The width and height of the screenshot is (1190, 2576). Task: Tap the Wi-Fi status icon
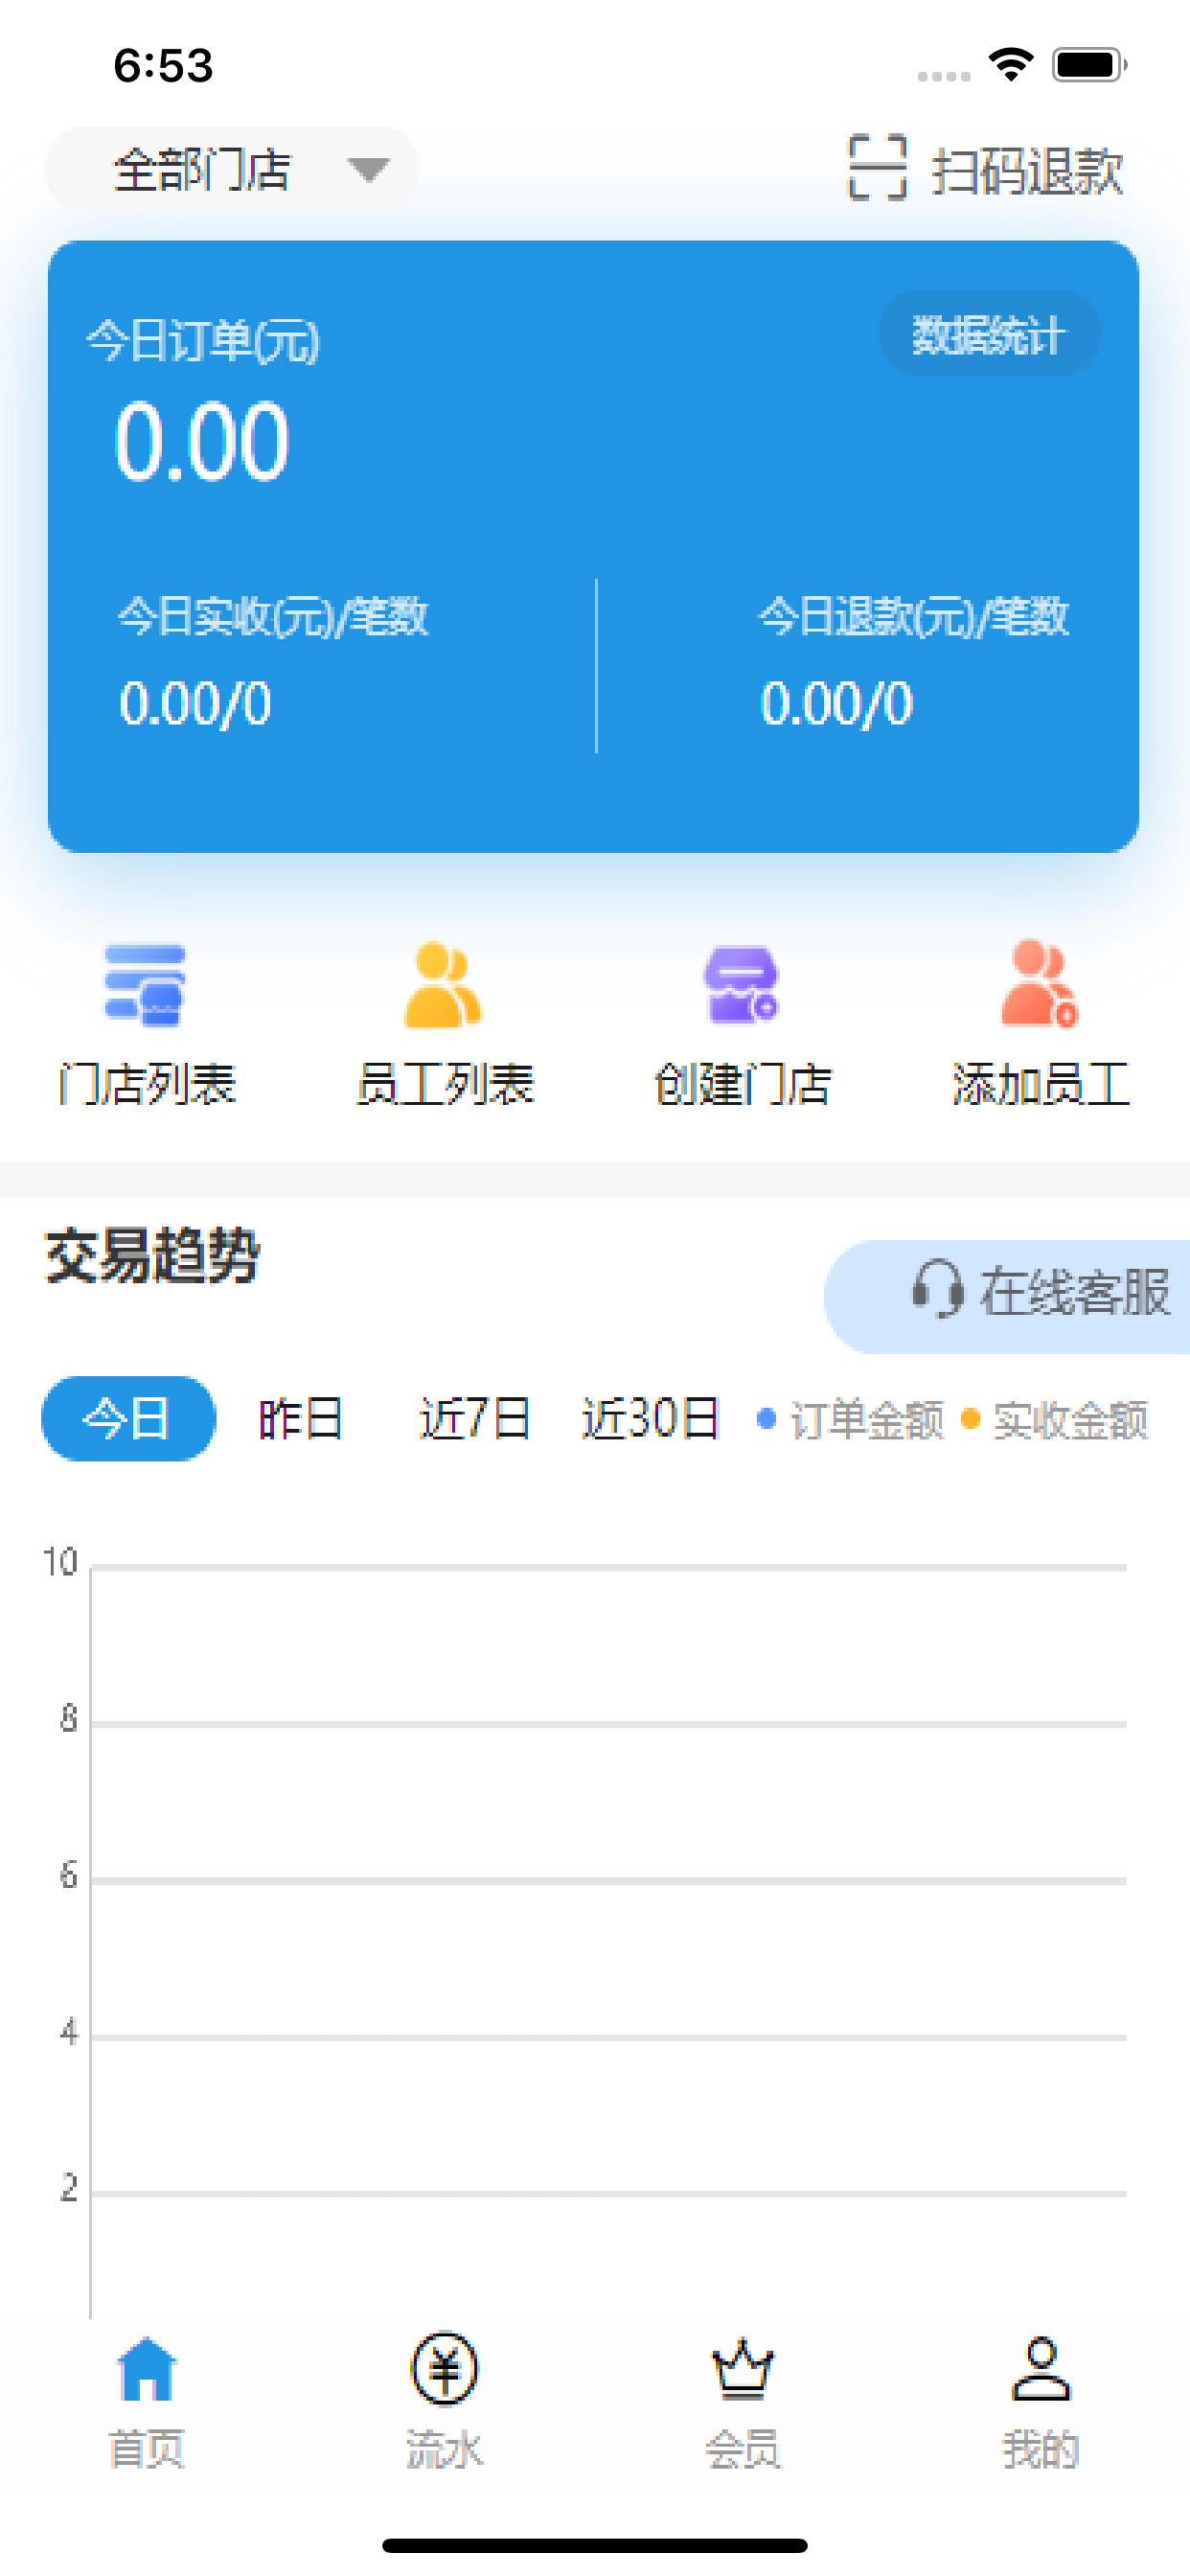[1011, 65]
